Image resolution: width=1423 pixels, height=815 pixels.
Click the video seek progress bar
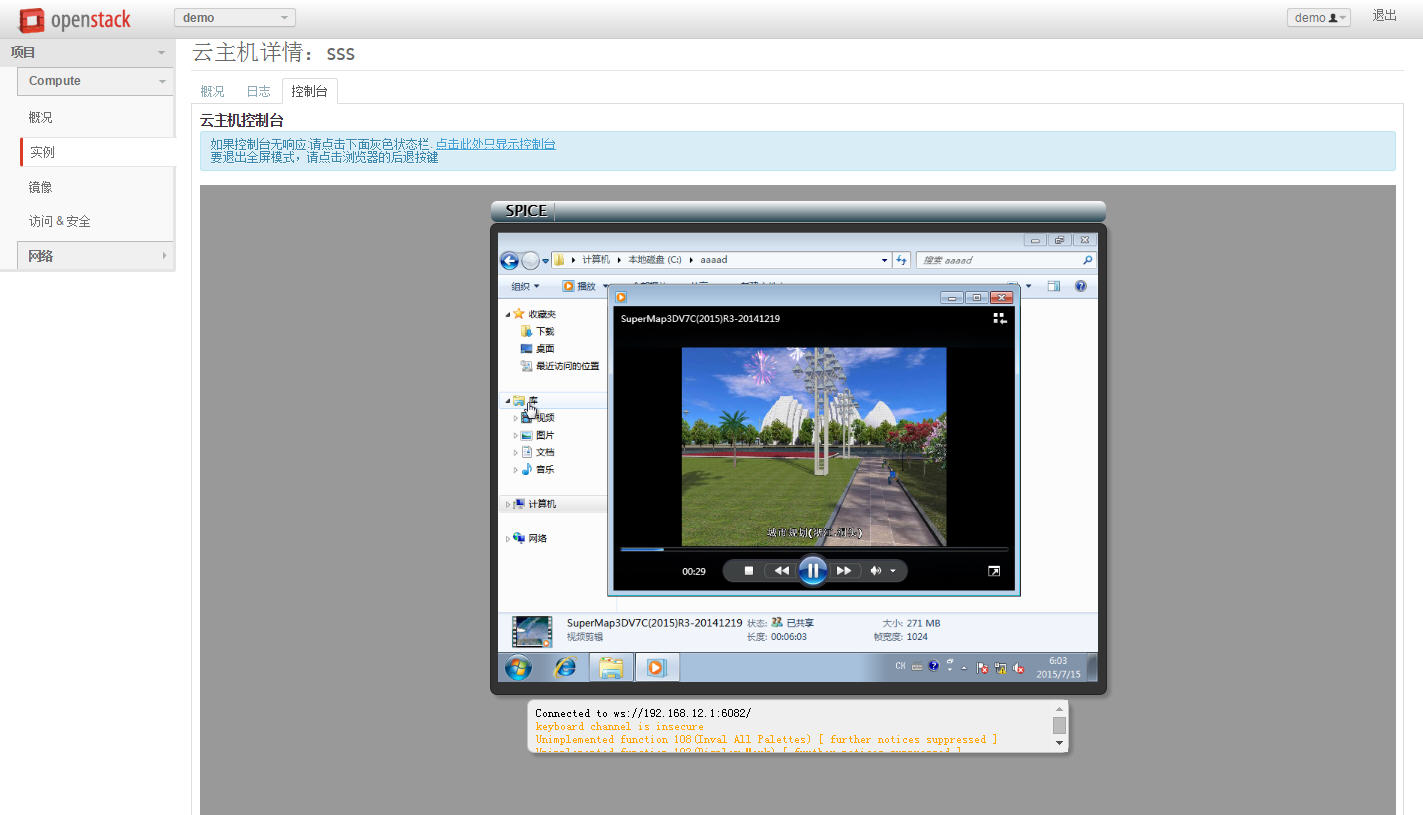pos(814,549)
